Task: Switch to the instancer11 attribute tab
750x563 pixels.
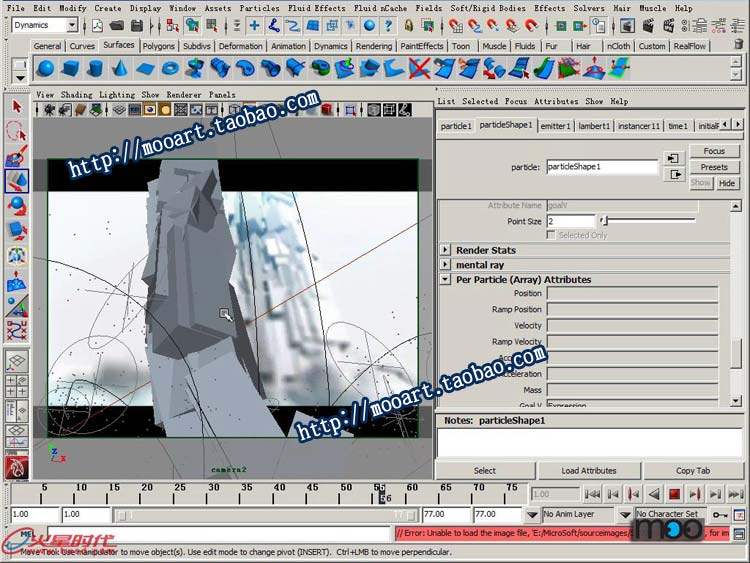Action: point(639,126)
